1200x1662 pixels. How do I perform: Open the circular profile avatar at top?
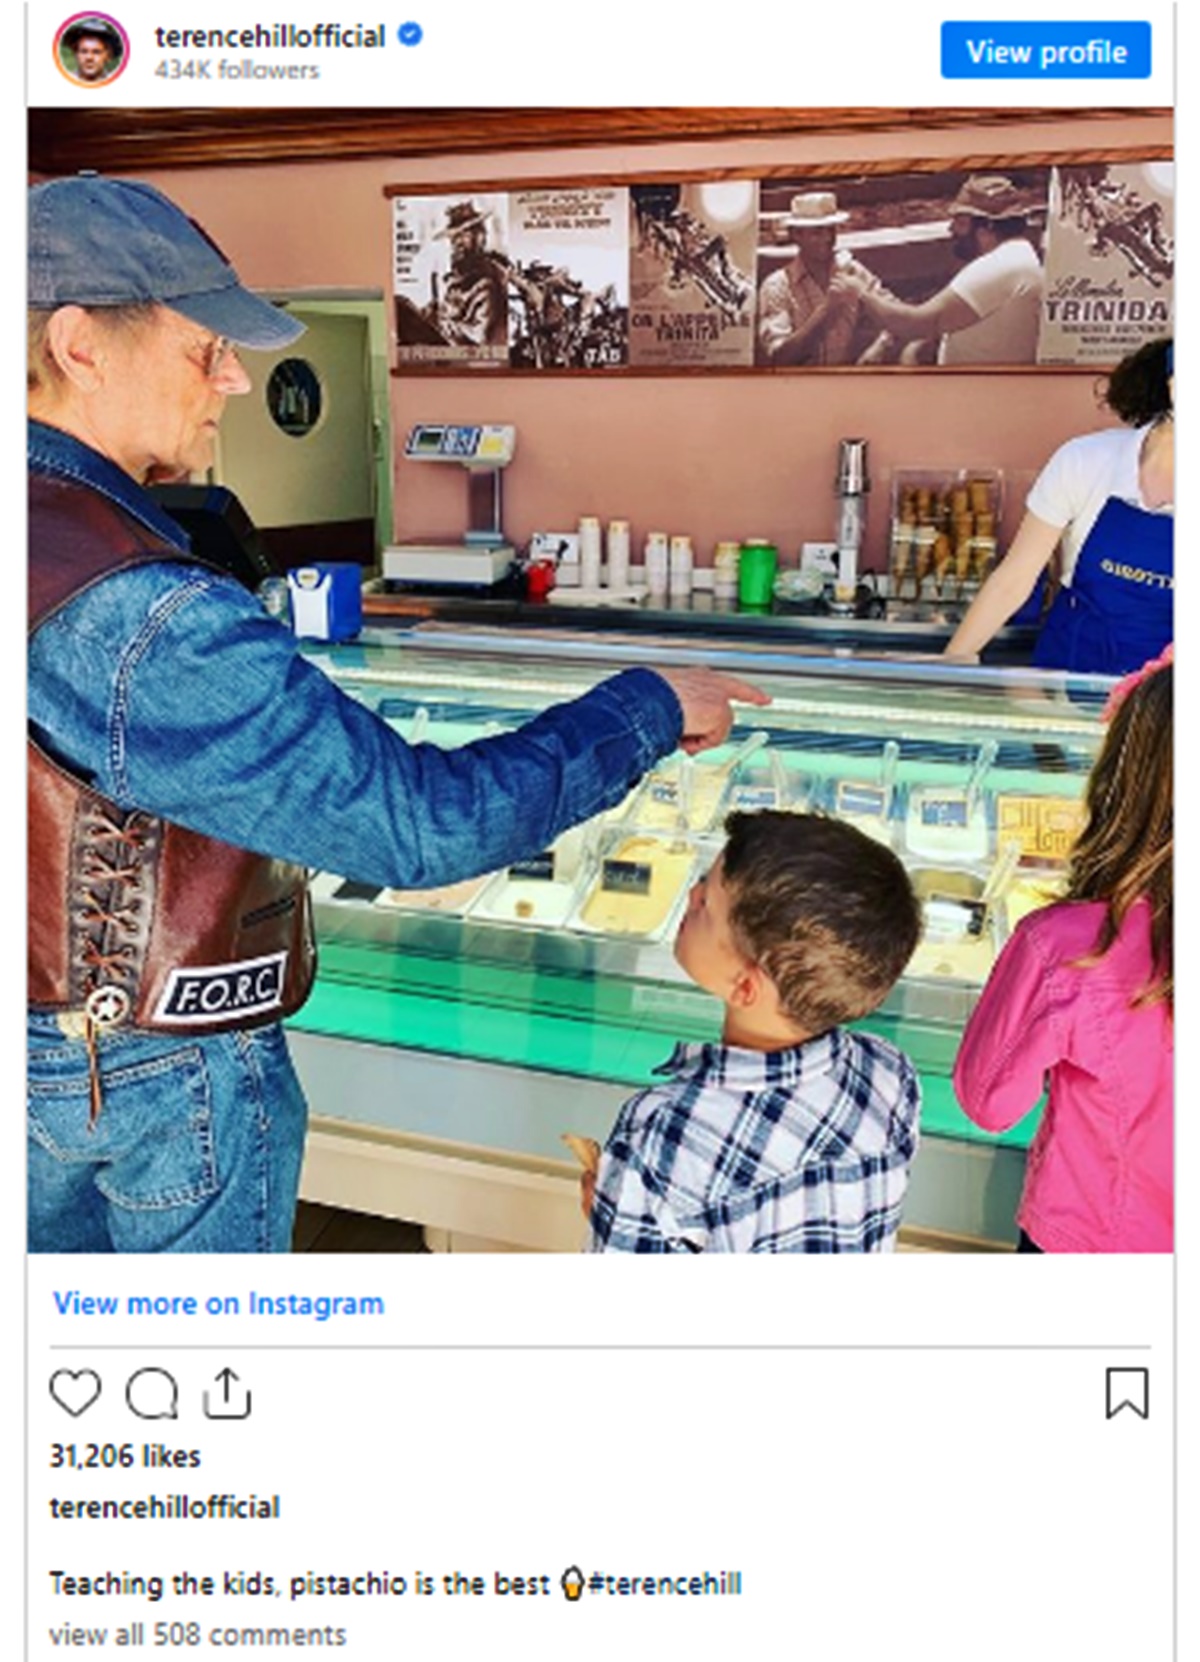click(x=91, y=50)
